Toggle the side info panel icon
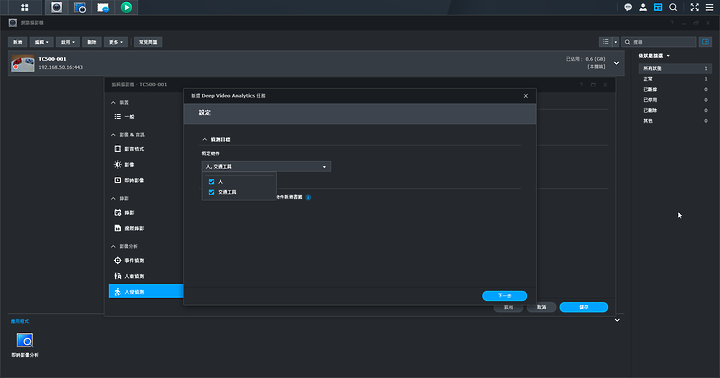 (705, 42)
